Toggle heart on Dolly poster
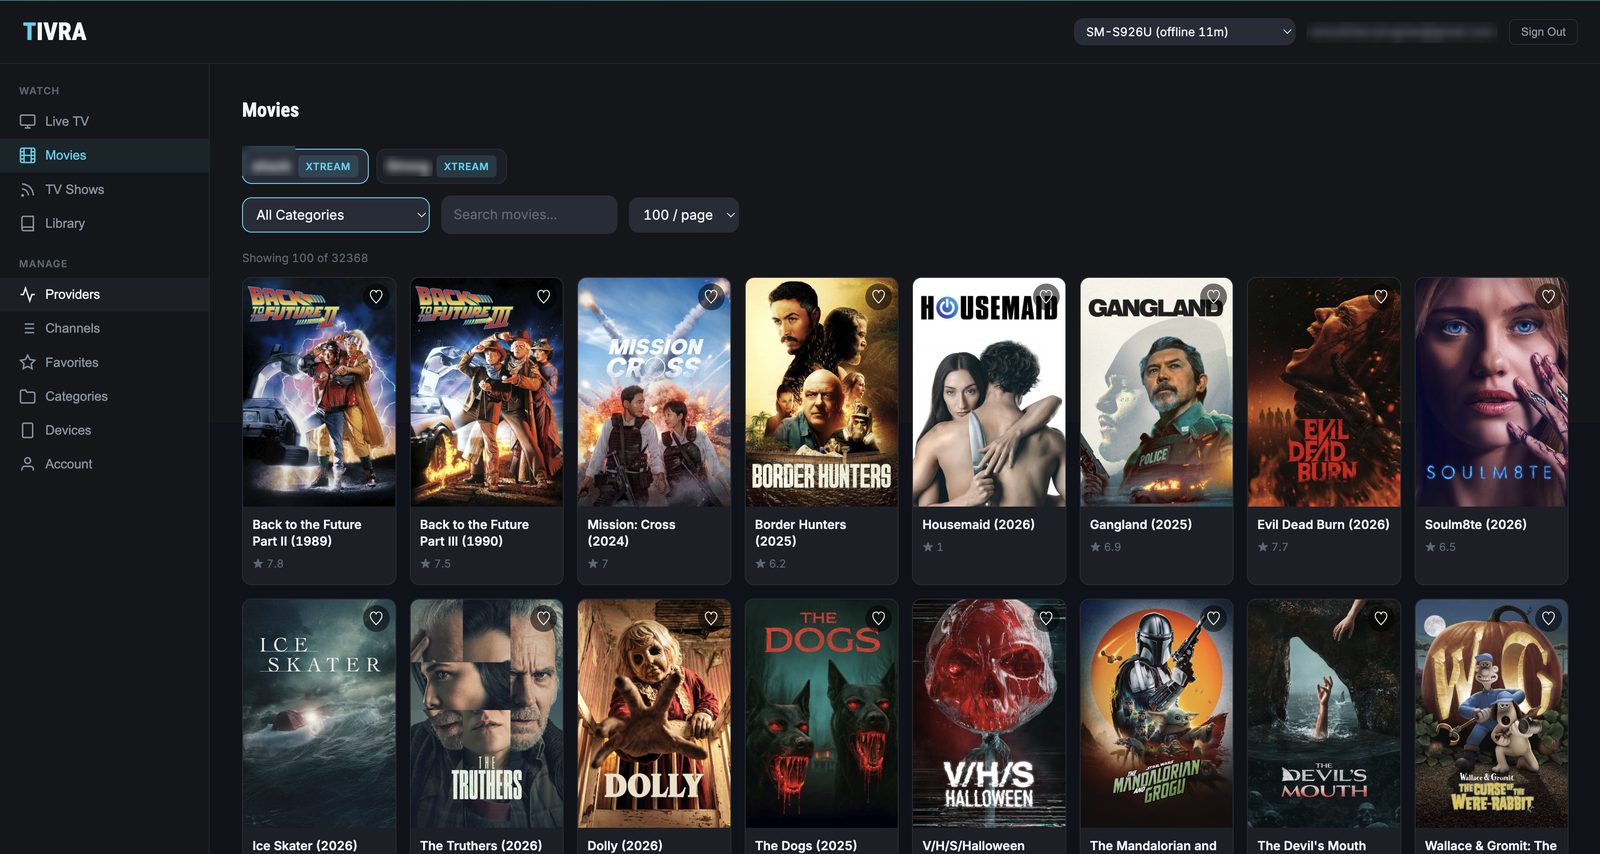Viewport: 1600px width, 854px height. tap(711, 619)
